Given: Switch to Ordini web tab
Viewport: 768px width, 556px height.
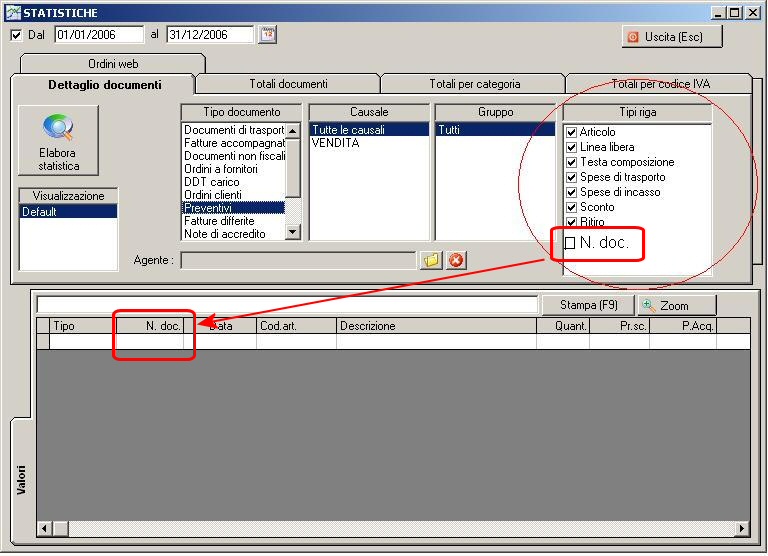Looking at the screenshot, I should 113,64.
